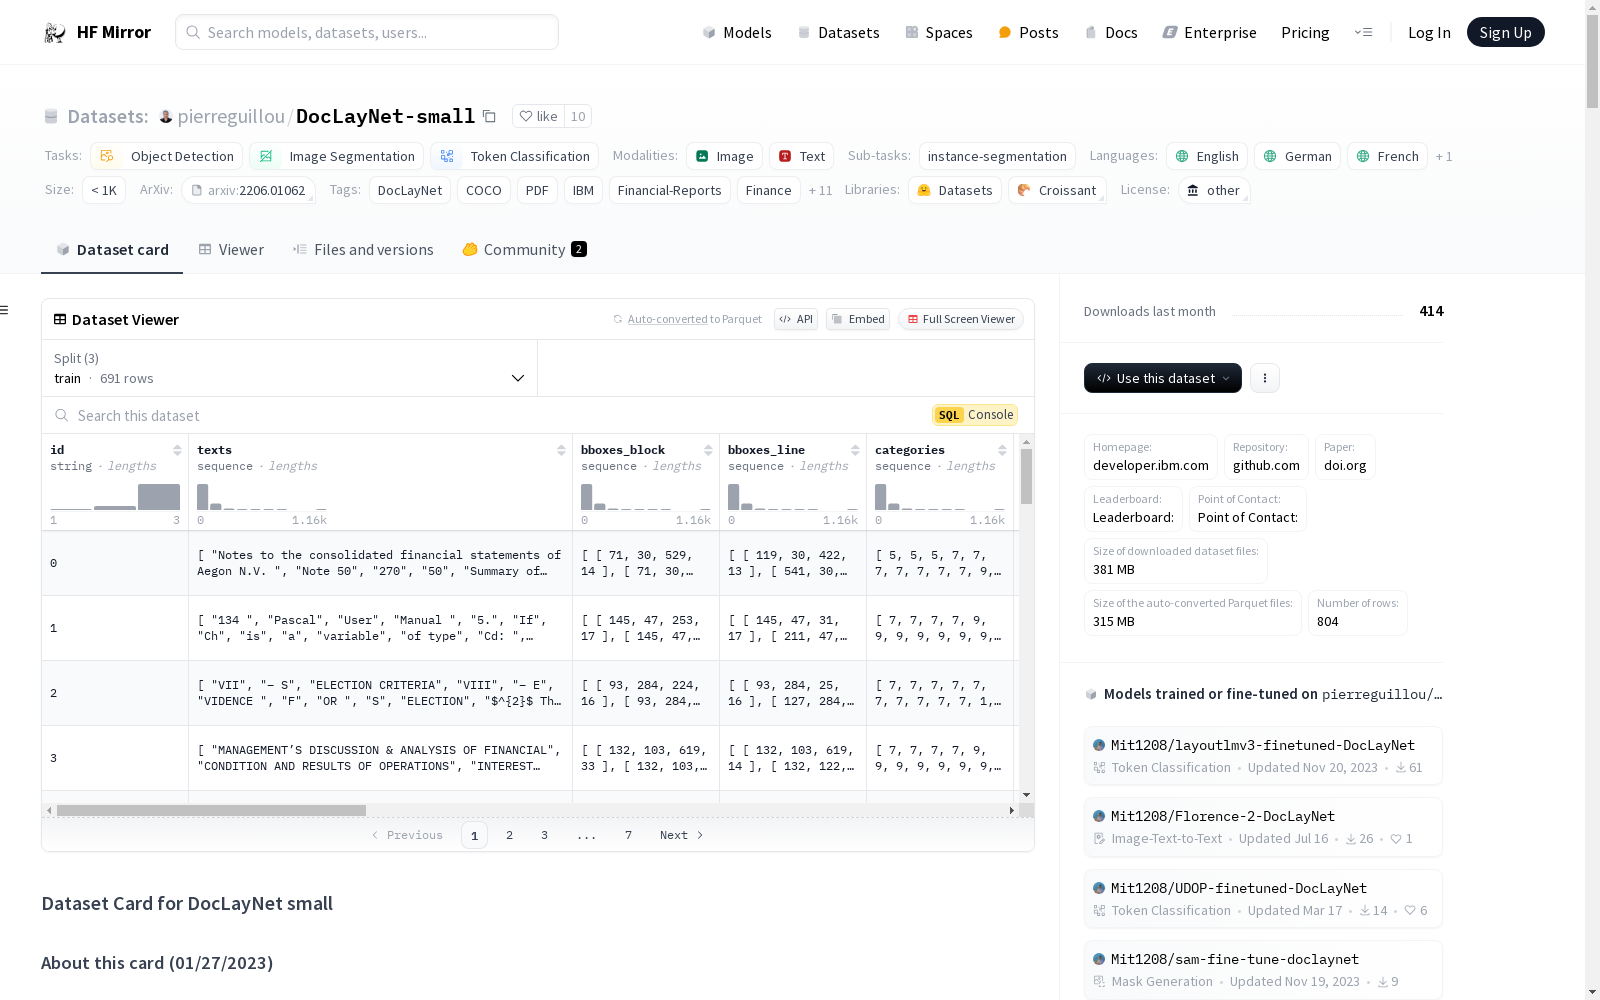Sort the categories column
This screenshot has width=1600, height=1000.
[1002, 450]
